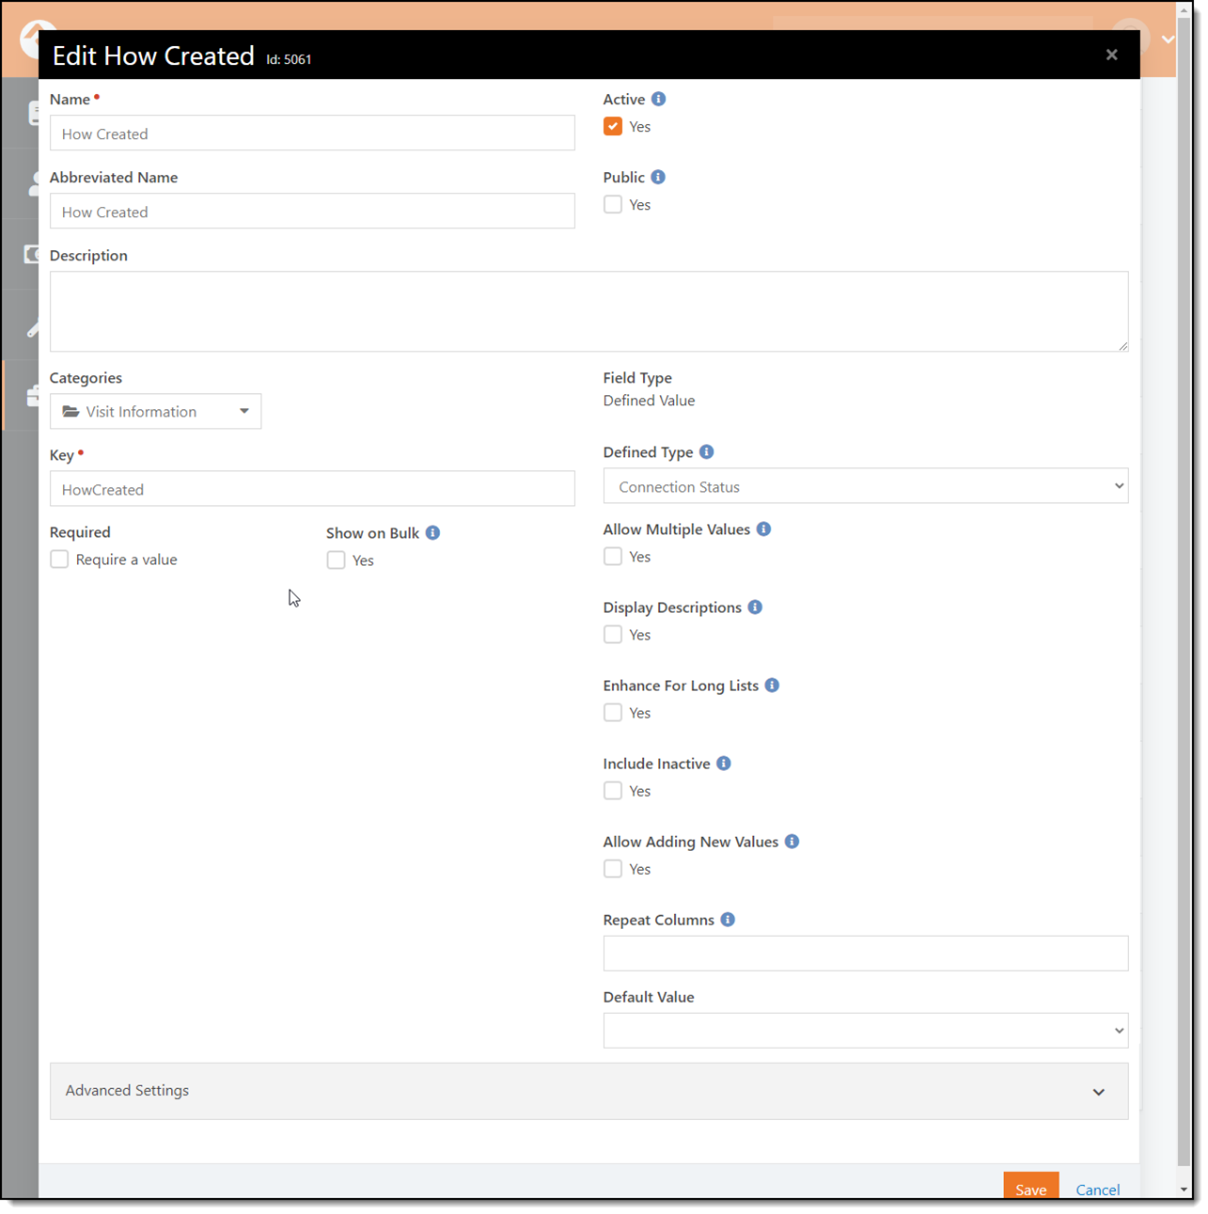The image size is (1208, 1214).
Task: Select the 'Defined Value' field type text
Action: (649, 400)
